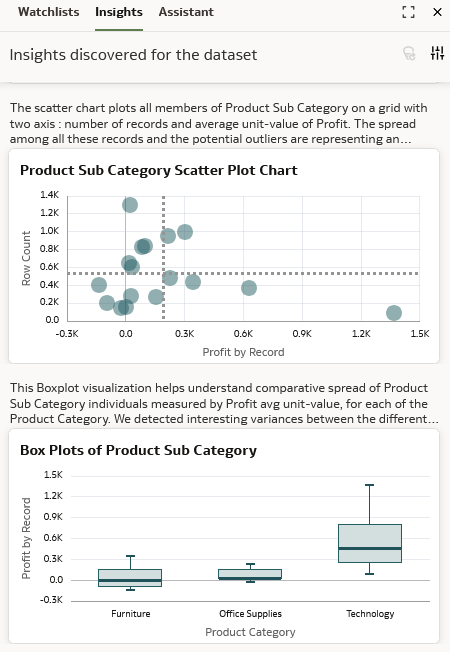Screen dimensions: 450x652
Task: Open insight settings sliders icon
Action: coord(437,53)
